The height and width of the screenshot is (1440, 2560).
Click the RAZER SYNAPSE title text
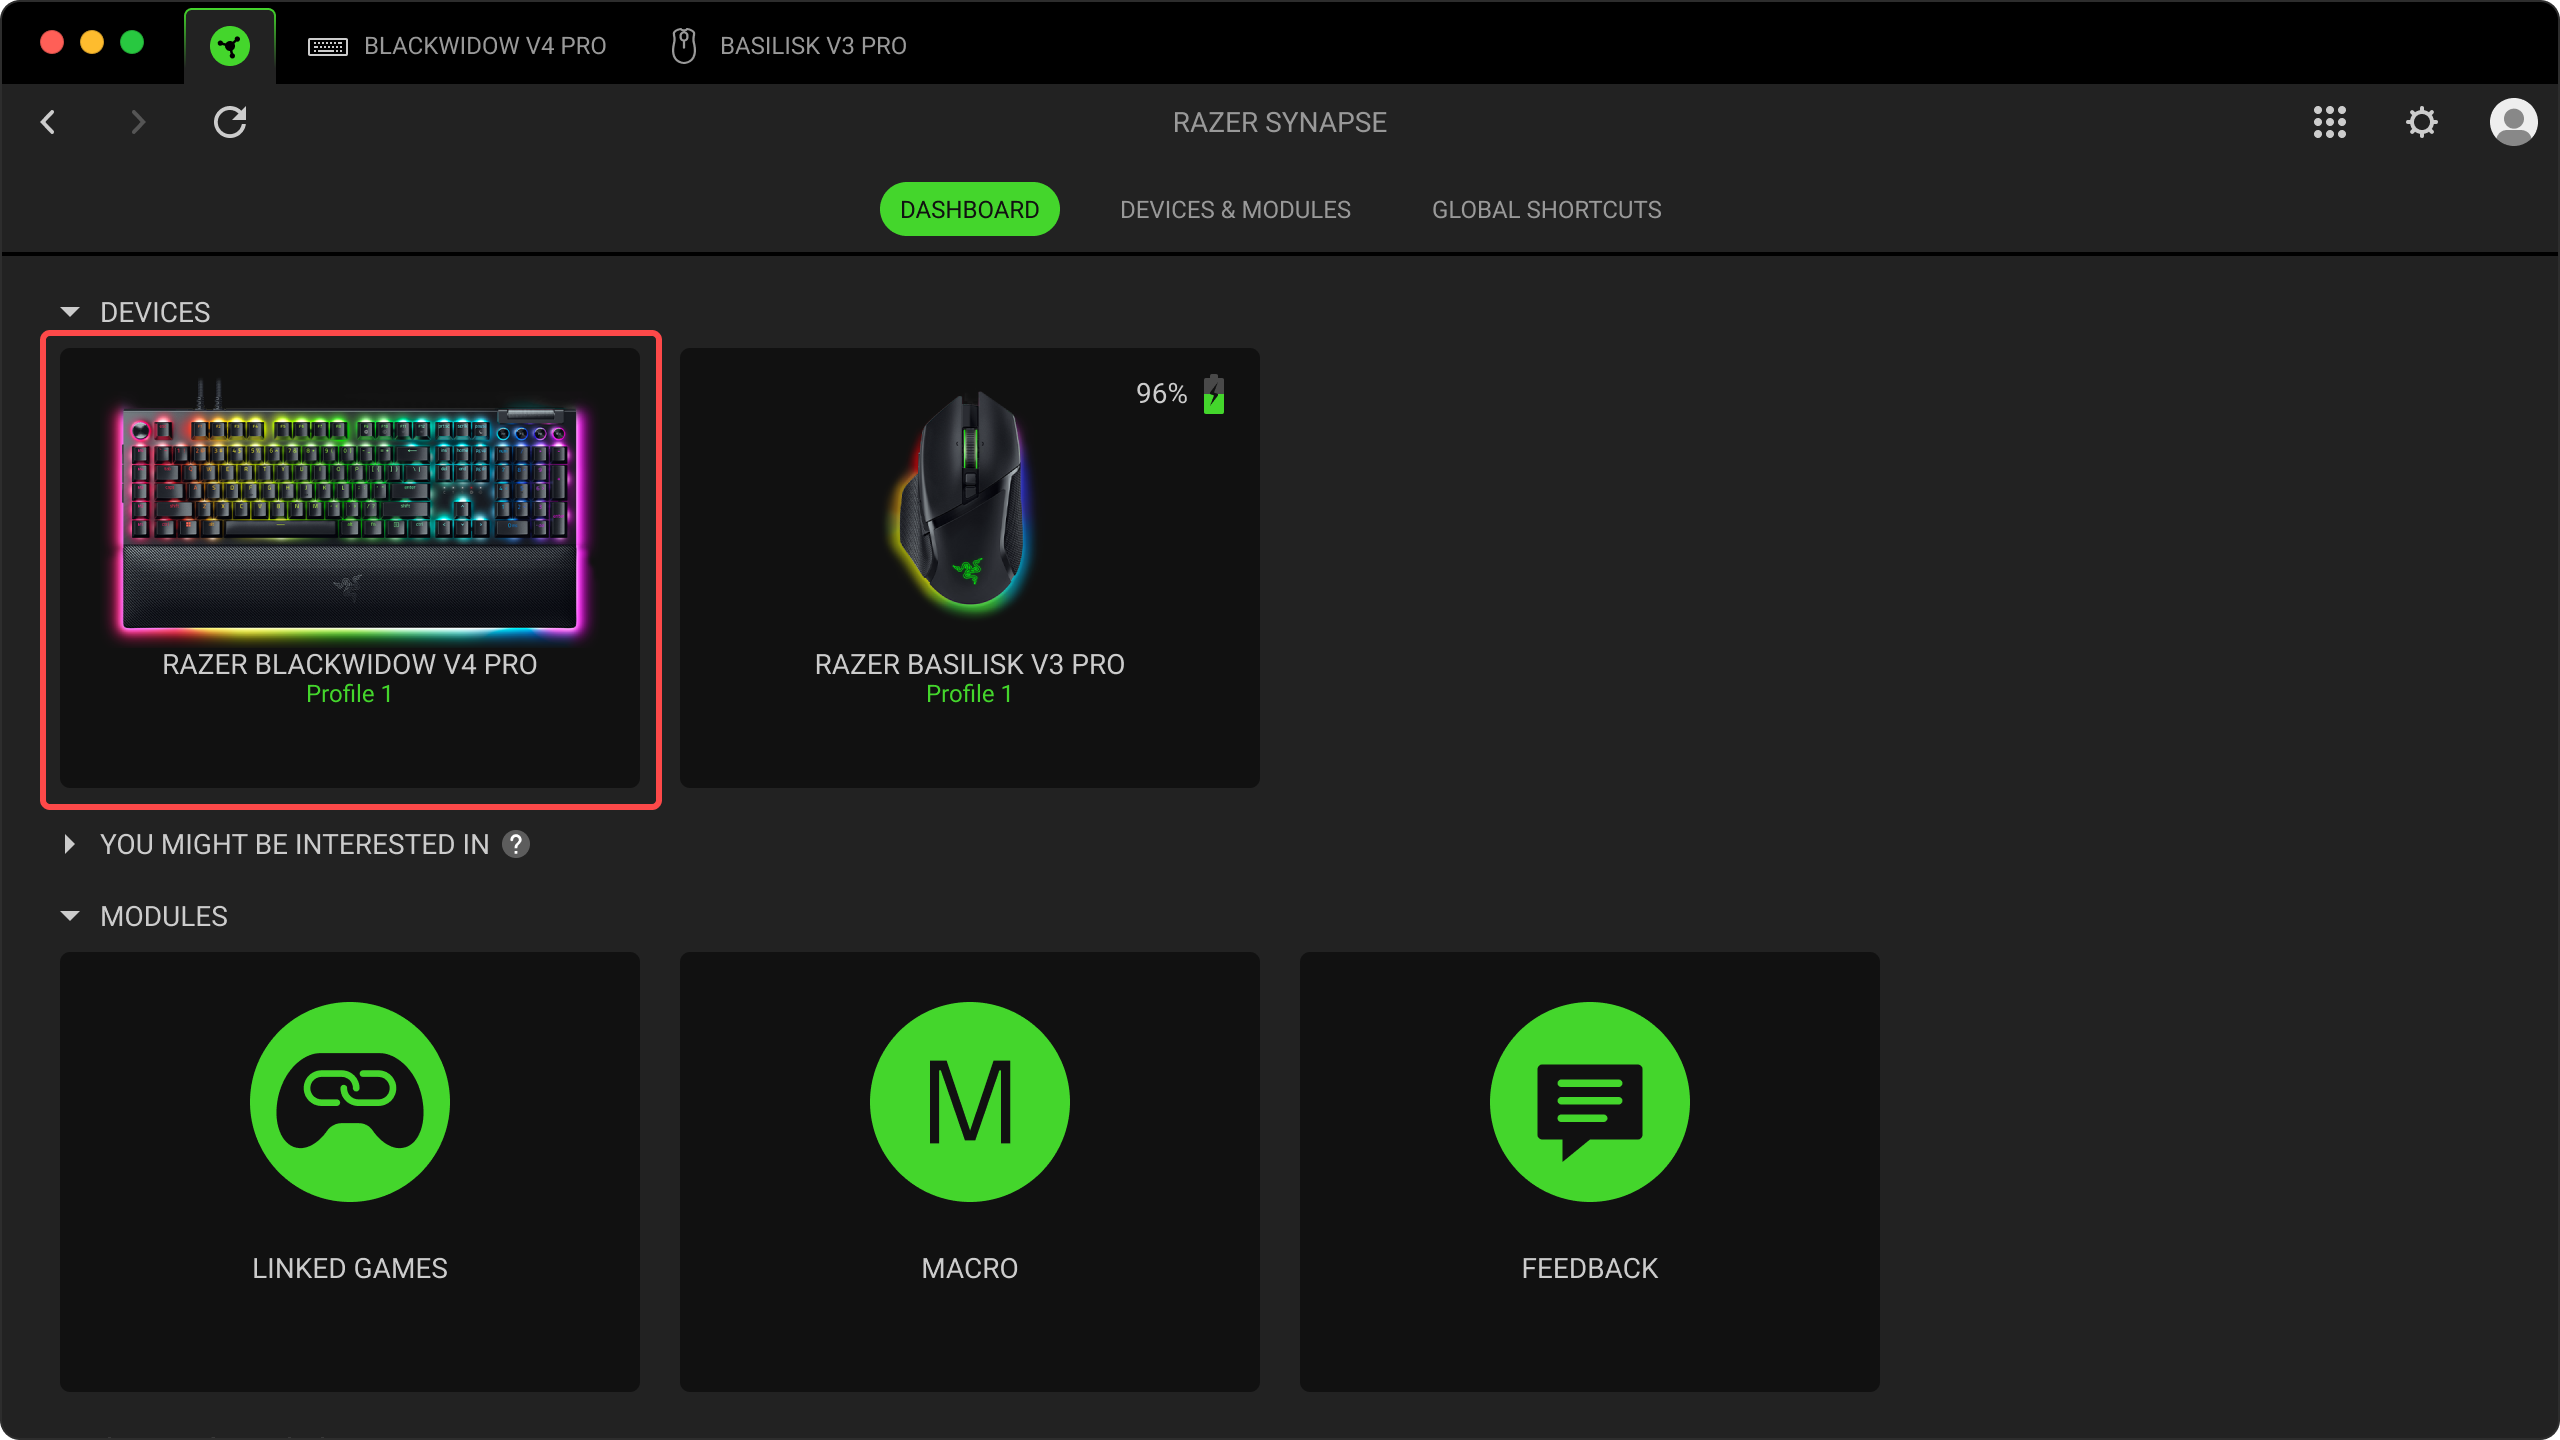[1279, 122]
